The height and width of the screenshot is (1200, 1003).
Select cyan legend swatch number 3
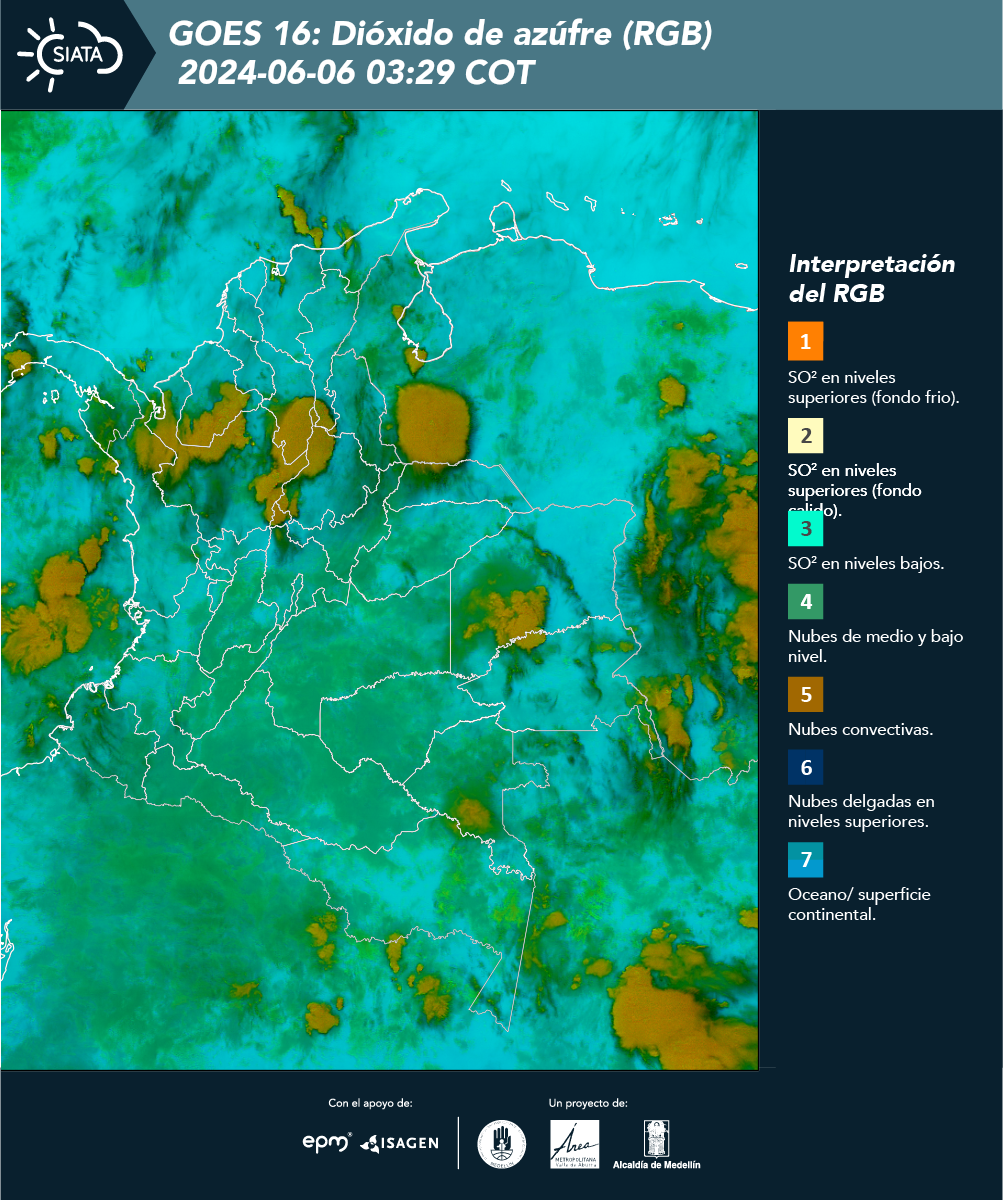(x=805, y=528)
